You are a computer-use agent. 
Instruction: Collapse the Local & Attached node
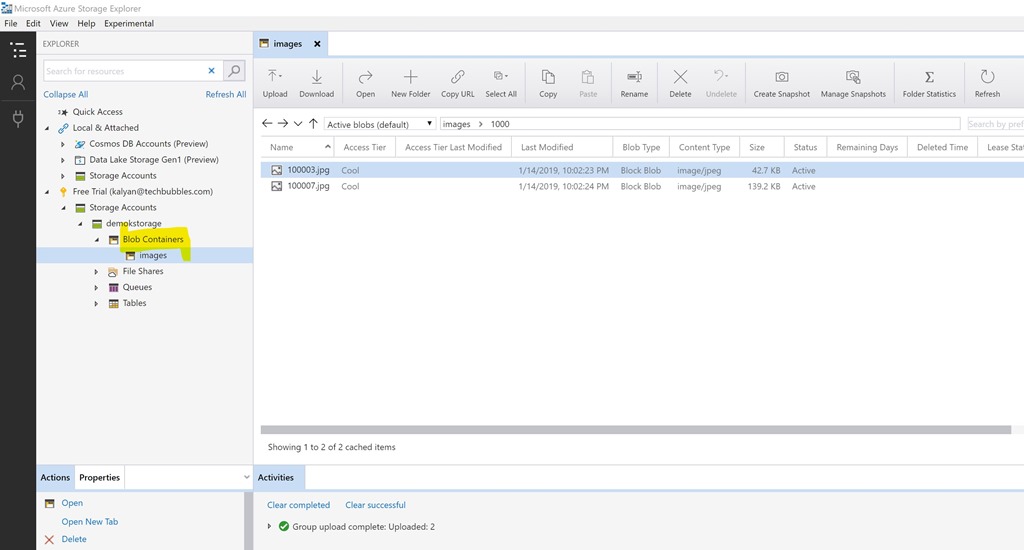(x=47, y=128)
